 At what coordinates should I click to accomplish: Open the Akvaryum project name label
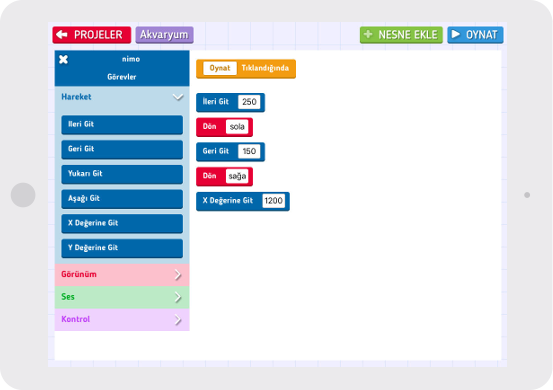[164, 35]
